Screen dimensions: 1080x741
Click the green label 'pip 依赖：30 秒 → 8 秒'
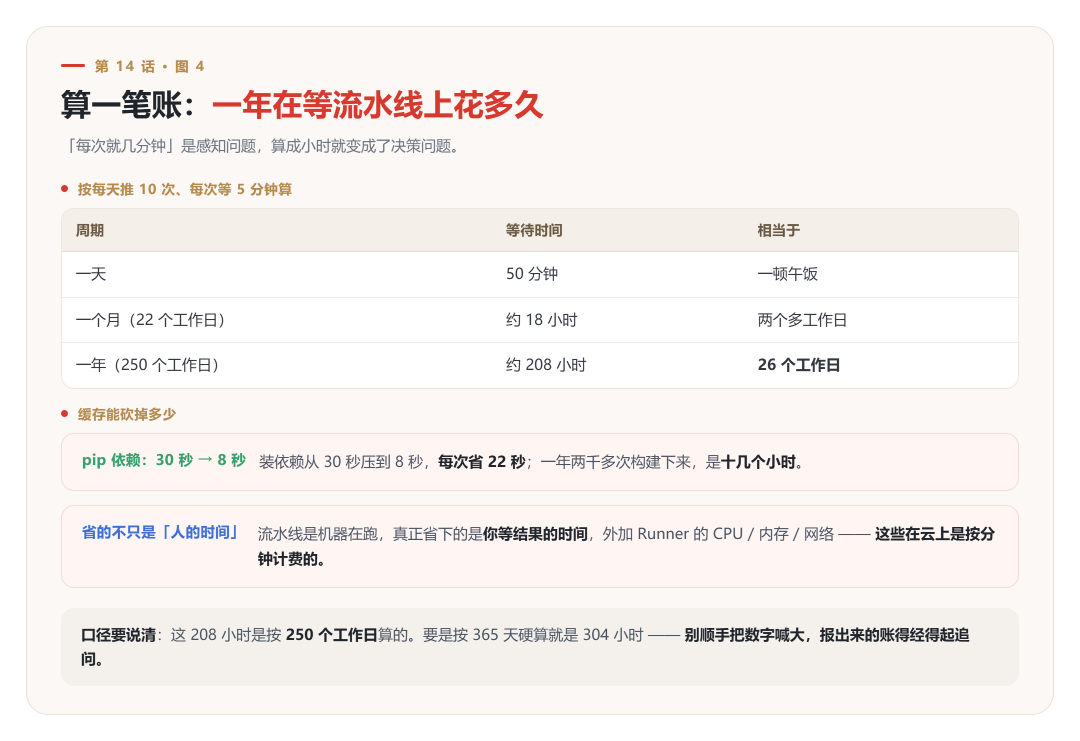pos(164,461)
